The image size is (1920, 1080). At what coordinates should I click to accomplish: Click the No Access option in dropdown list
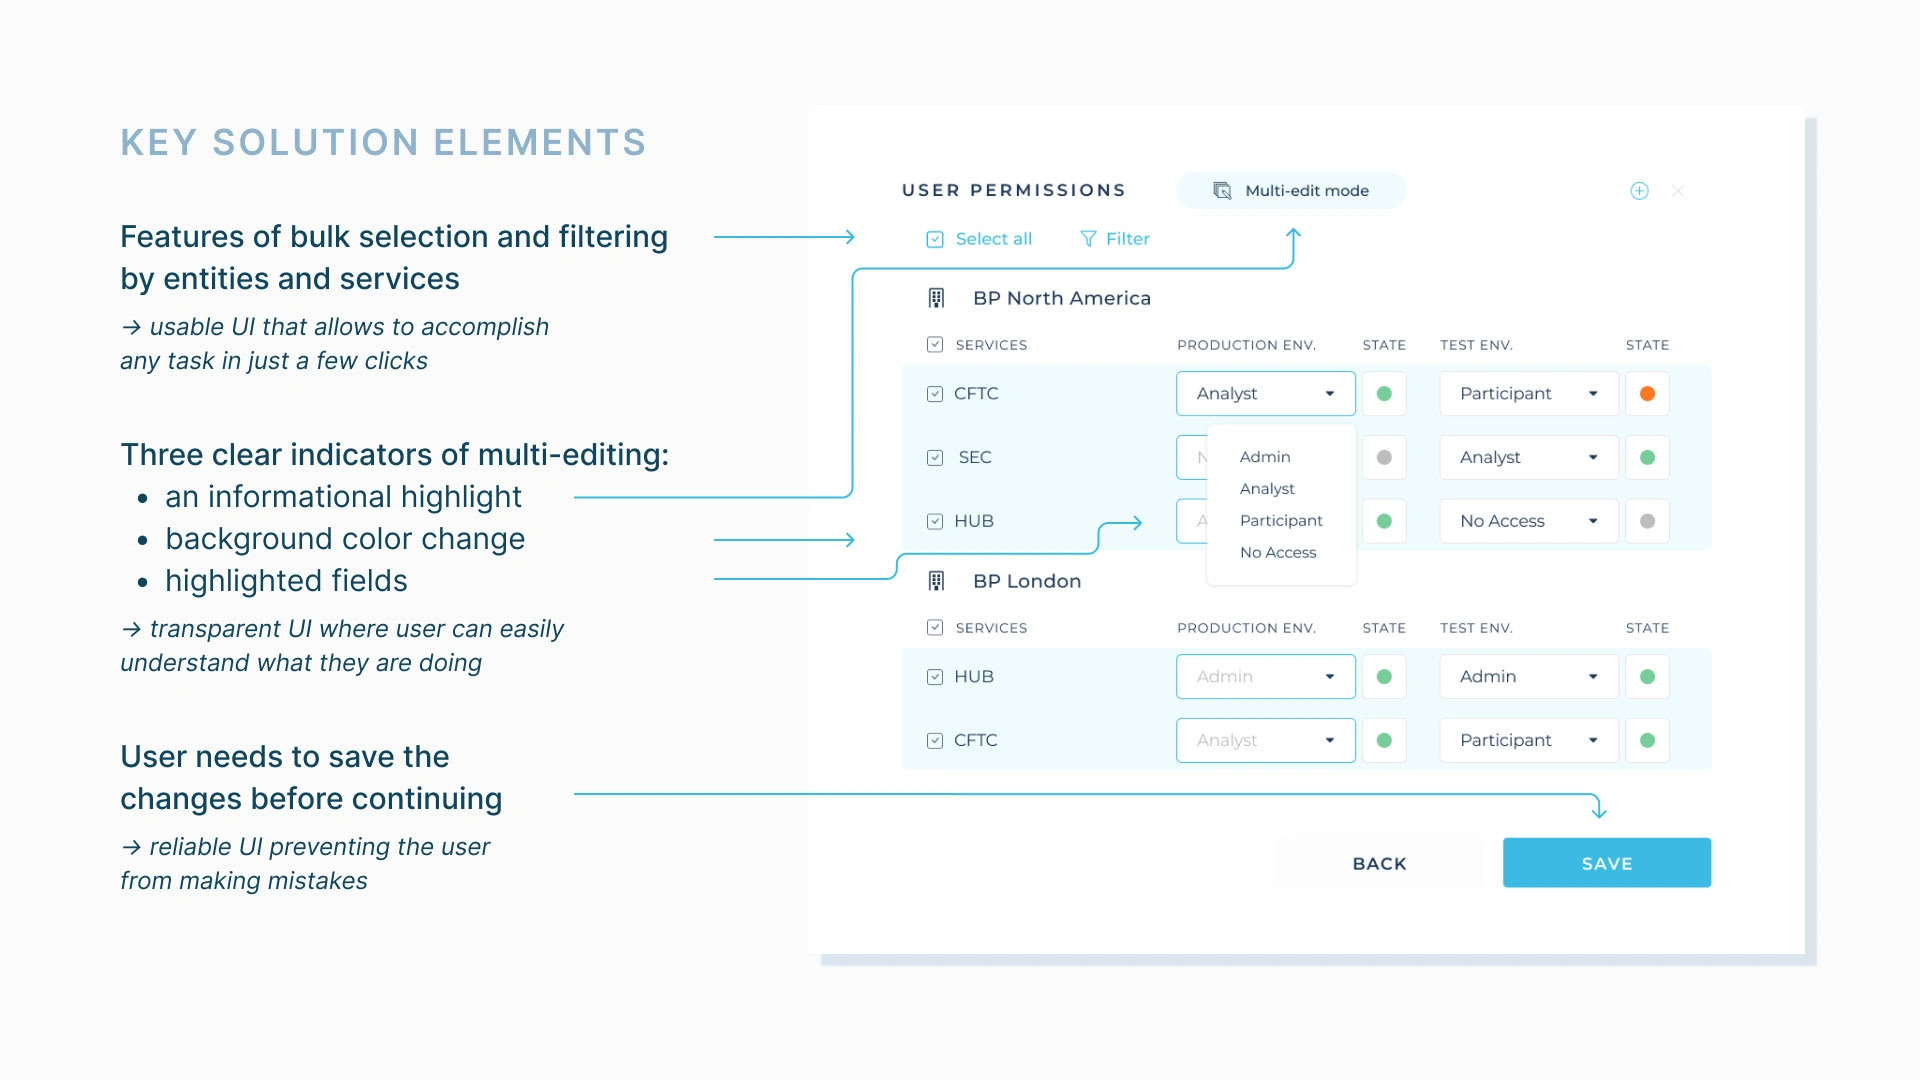click(x=1276, y=551)
